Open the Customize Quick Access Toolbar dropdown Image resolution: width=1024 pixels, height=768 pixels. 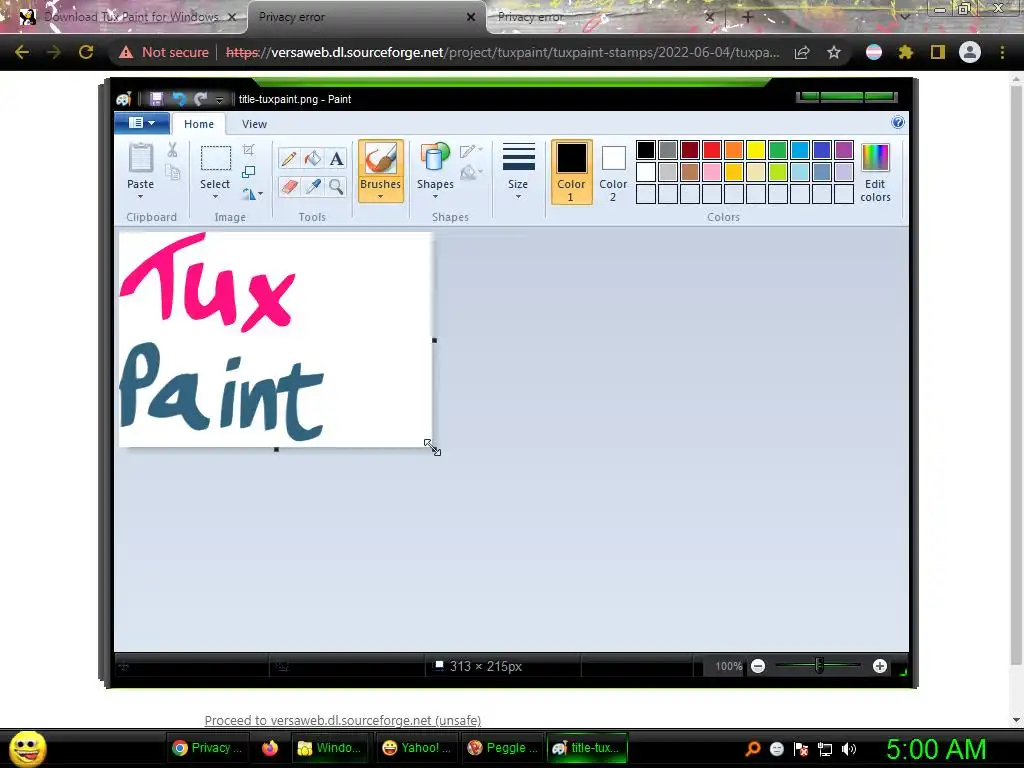(219, 100)
